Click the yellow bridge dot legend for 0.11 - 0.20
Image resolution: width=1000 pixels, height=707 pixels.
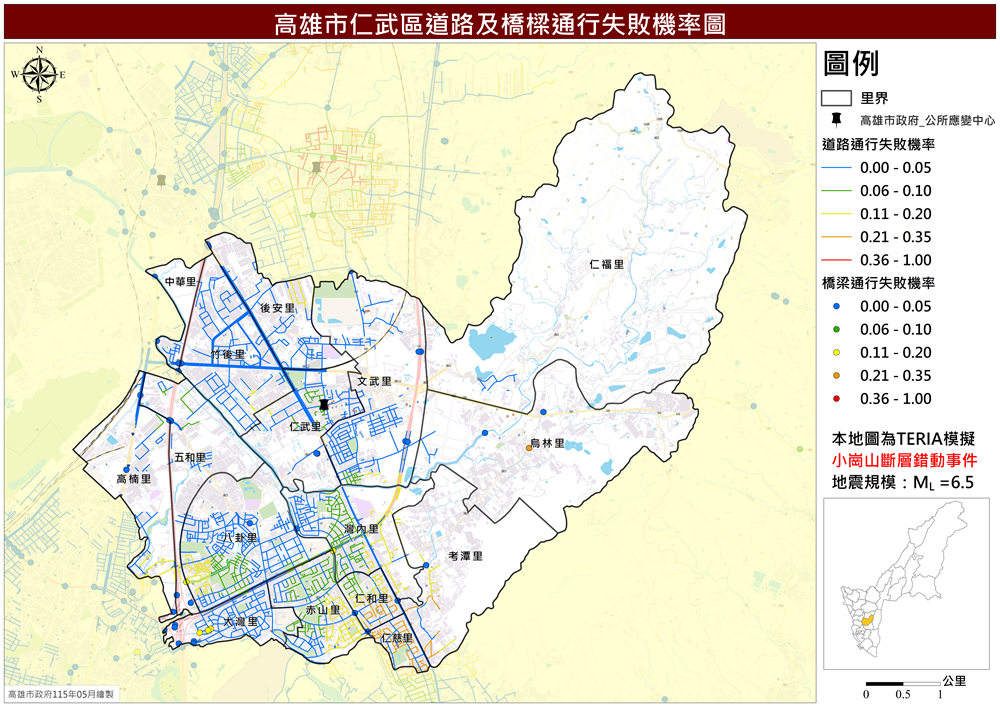point(837,353)
